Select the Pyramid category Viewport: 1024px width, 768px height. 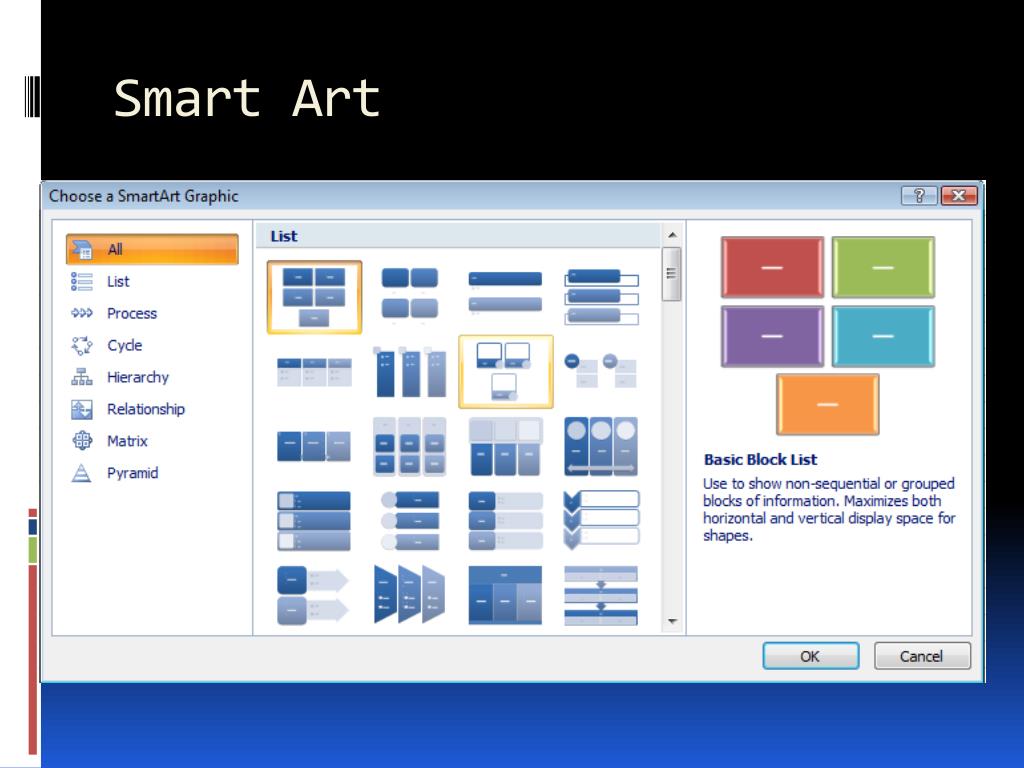(132, 473)
